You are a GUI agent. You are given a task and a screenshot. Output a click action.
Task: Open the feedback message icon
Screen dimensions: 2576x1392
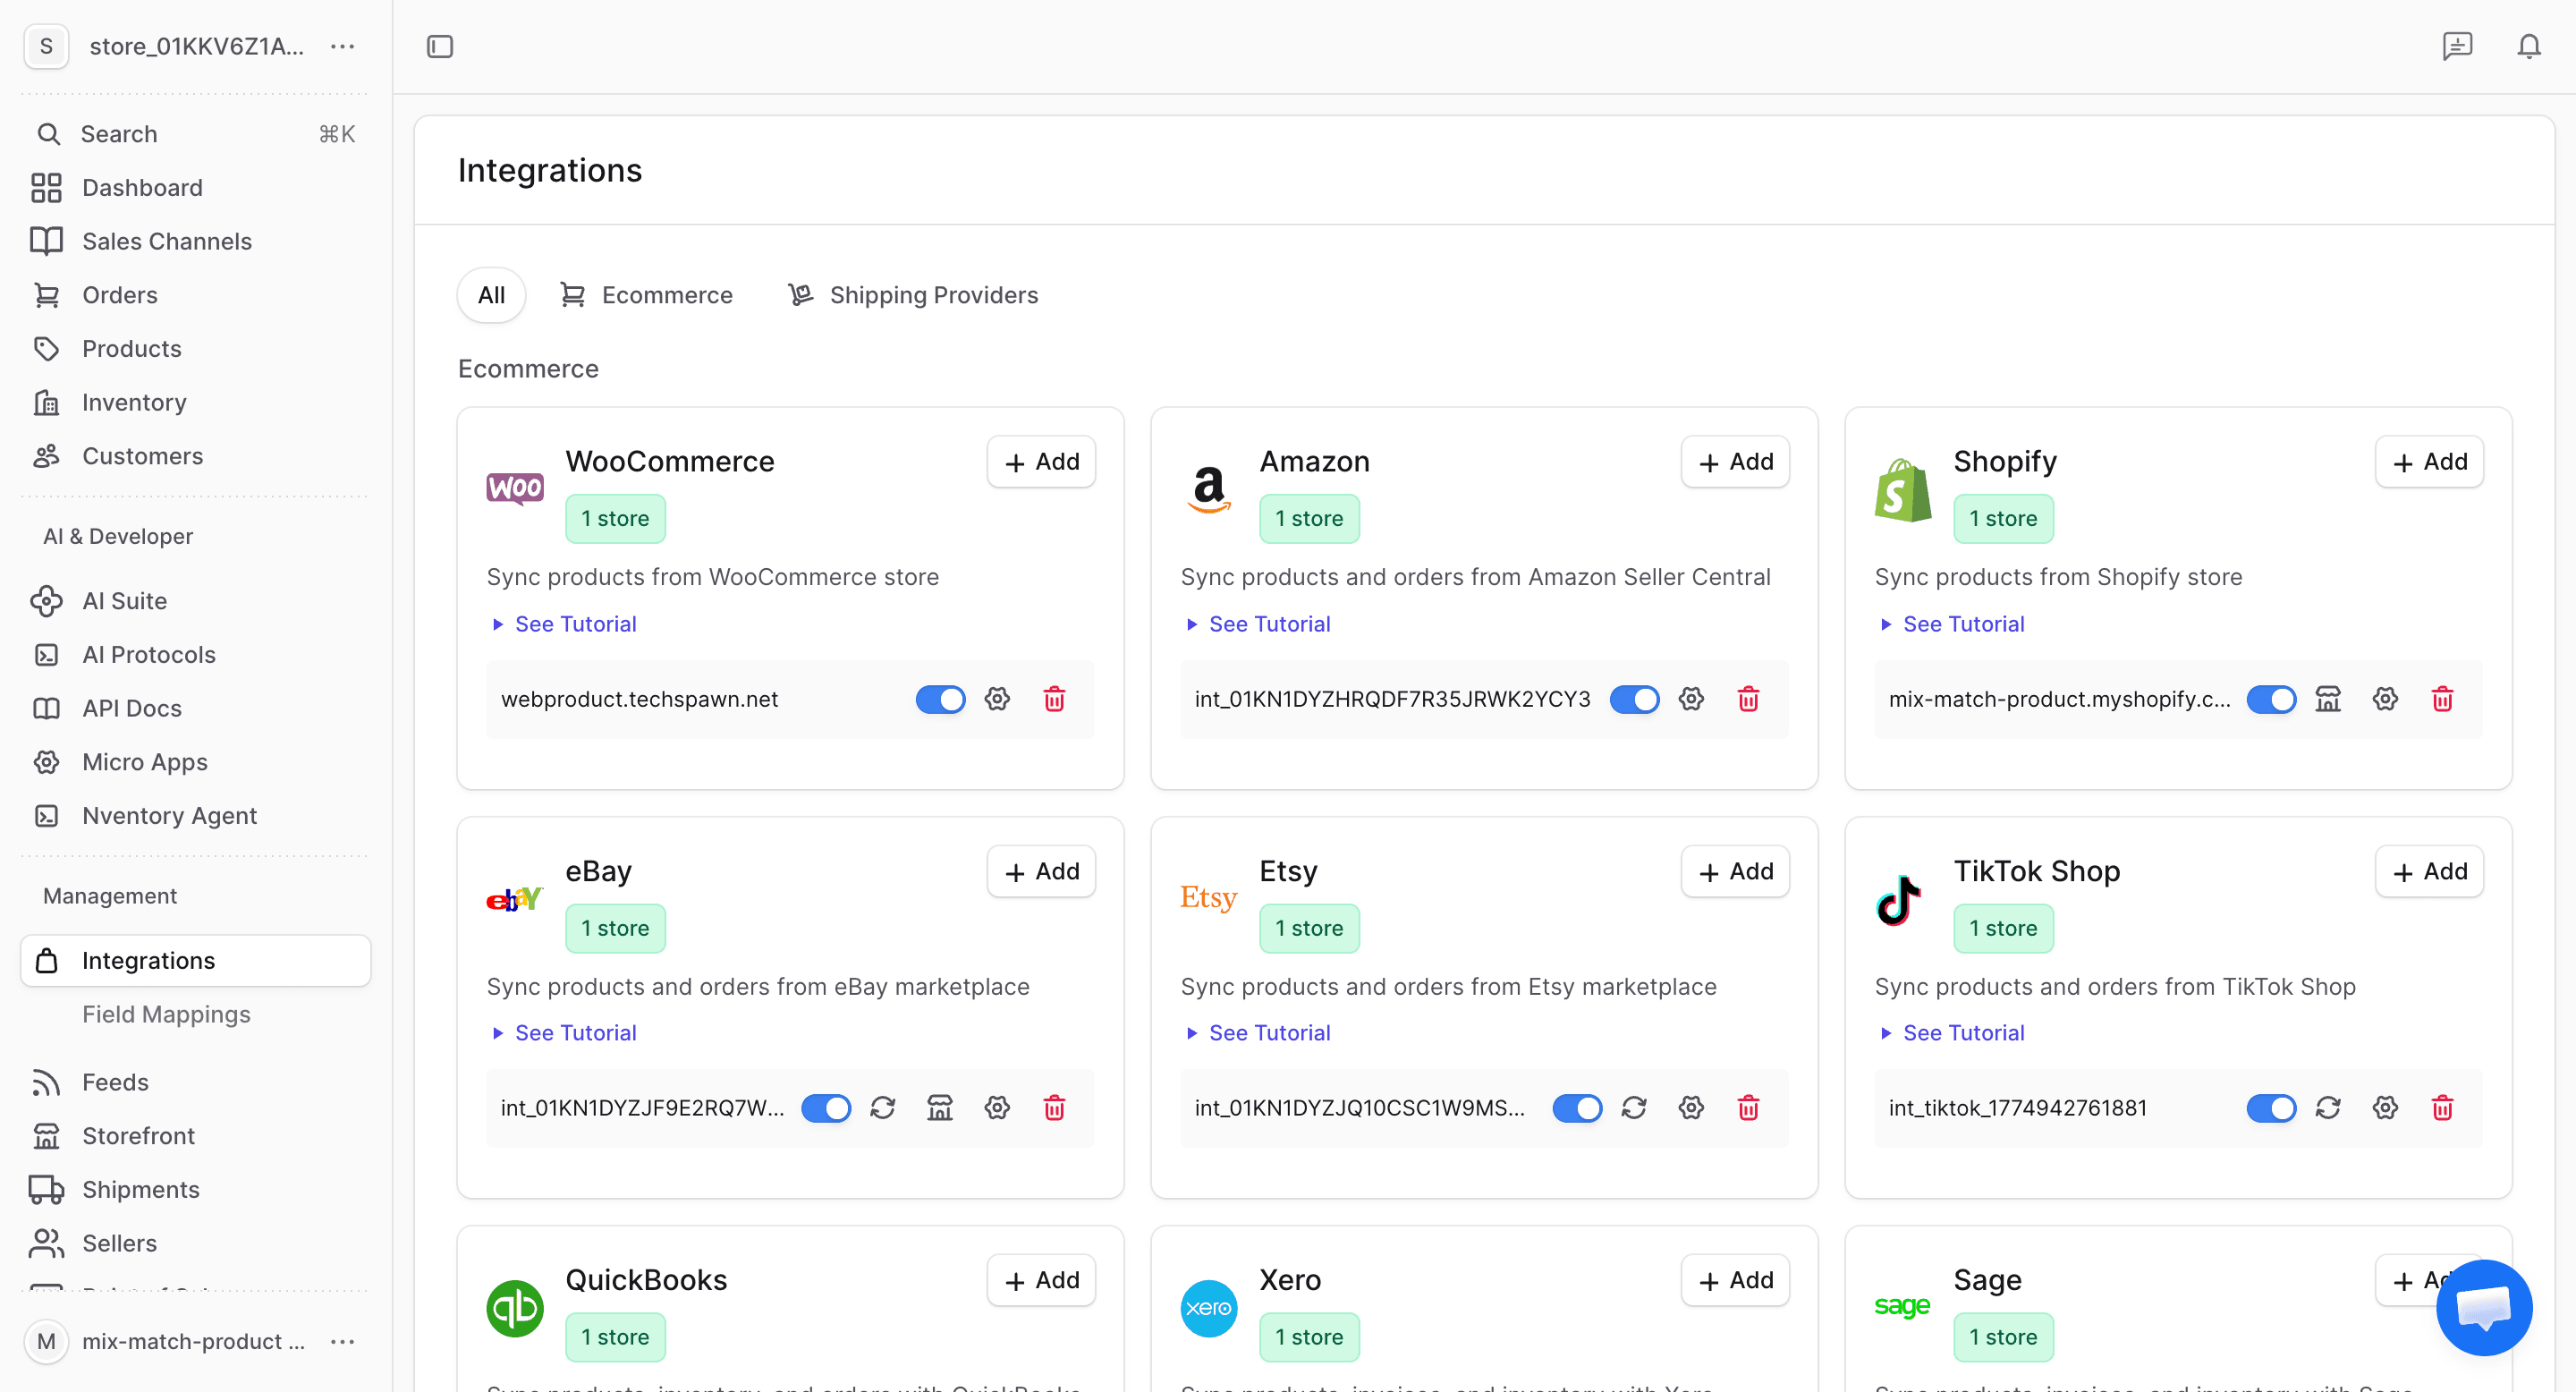pyautogui.click(x=2457, y=46)
